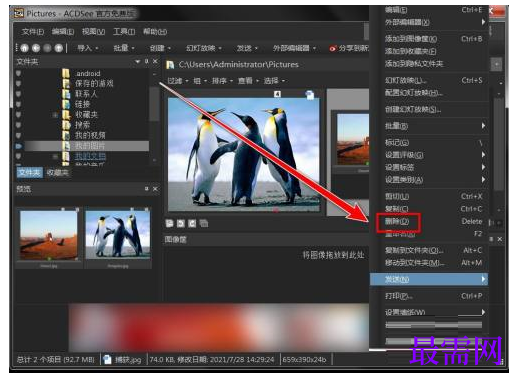Choose 剪切 Ctrl+X in the context menu
This screenshot has height=382, width=521.
(429, 196)
